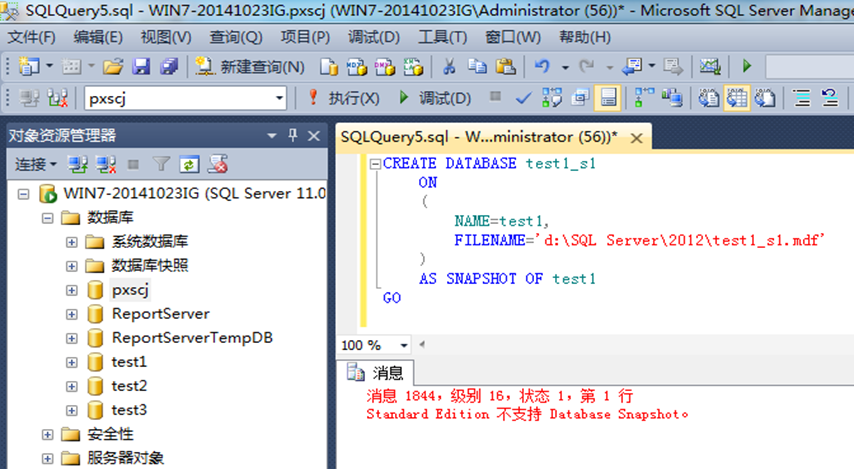
Task: Click the Copy toolbar icon
Action: tap(477, 66)
